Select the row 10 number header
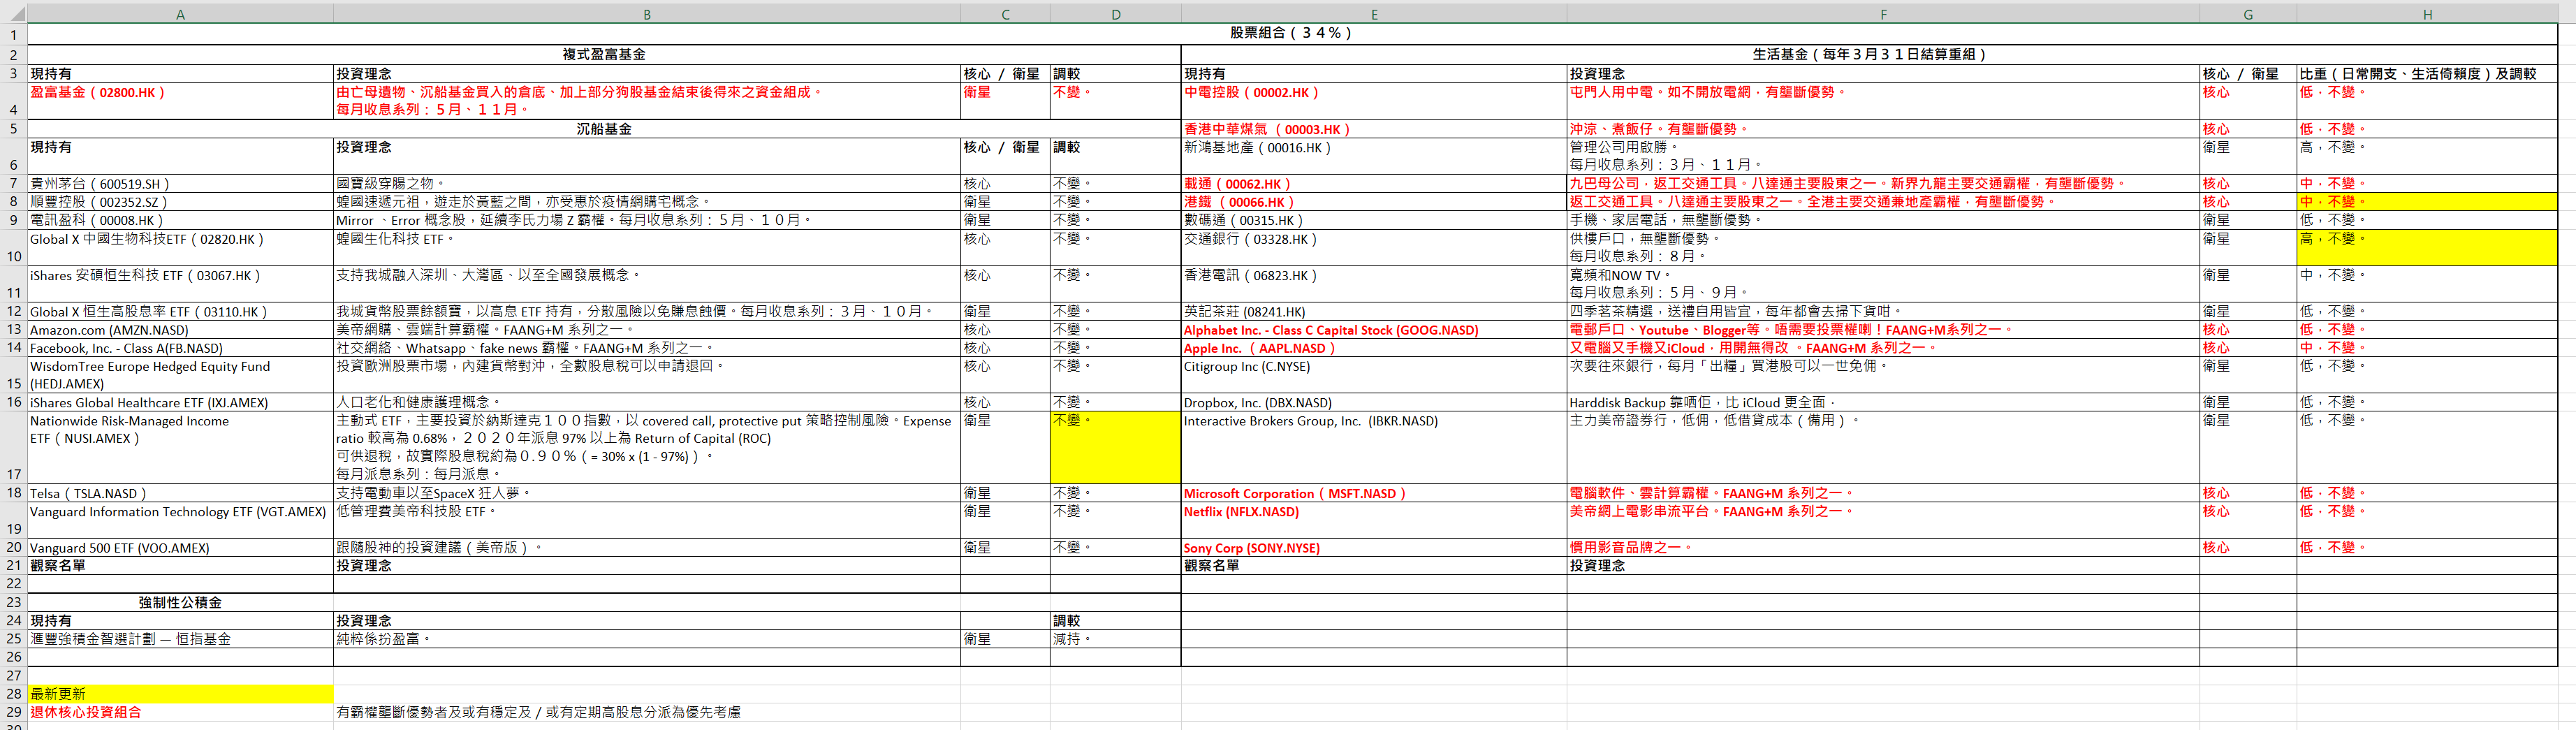The image size is (2576, 730). click(13, 247)
